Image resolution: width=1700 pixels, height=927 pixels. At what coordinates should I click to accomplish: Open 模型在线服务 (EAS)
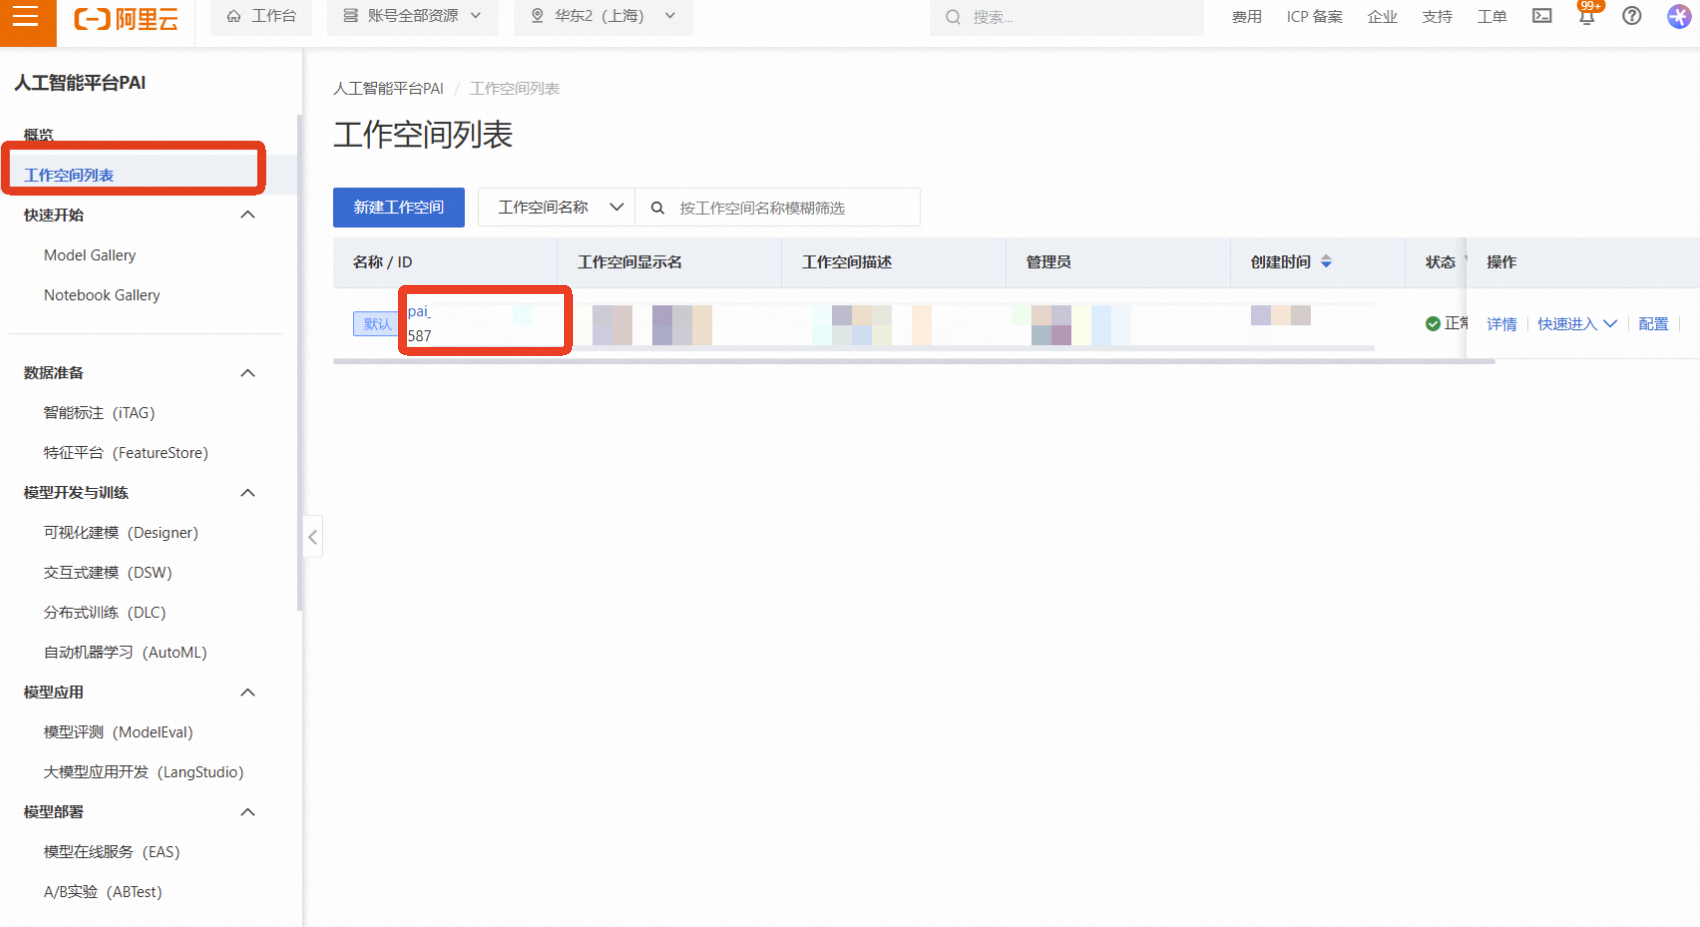pos(112,852)
